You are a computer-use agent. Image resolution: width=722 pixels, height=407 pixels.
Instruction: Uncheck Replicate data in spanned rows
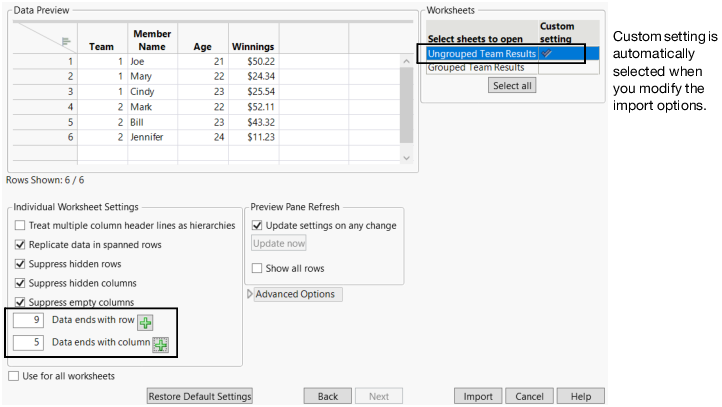coord(20,245)
